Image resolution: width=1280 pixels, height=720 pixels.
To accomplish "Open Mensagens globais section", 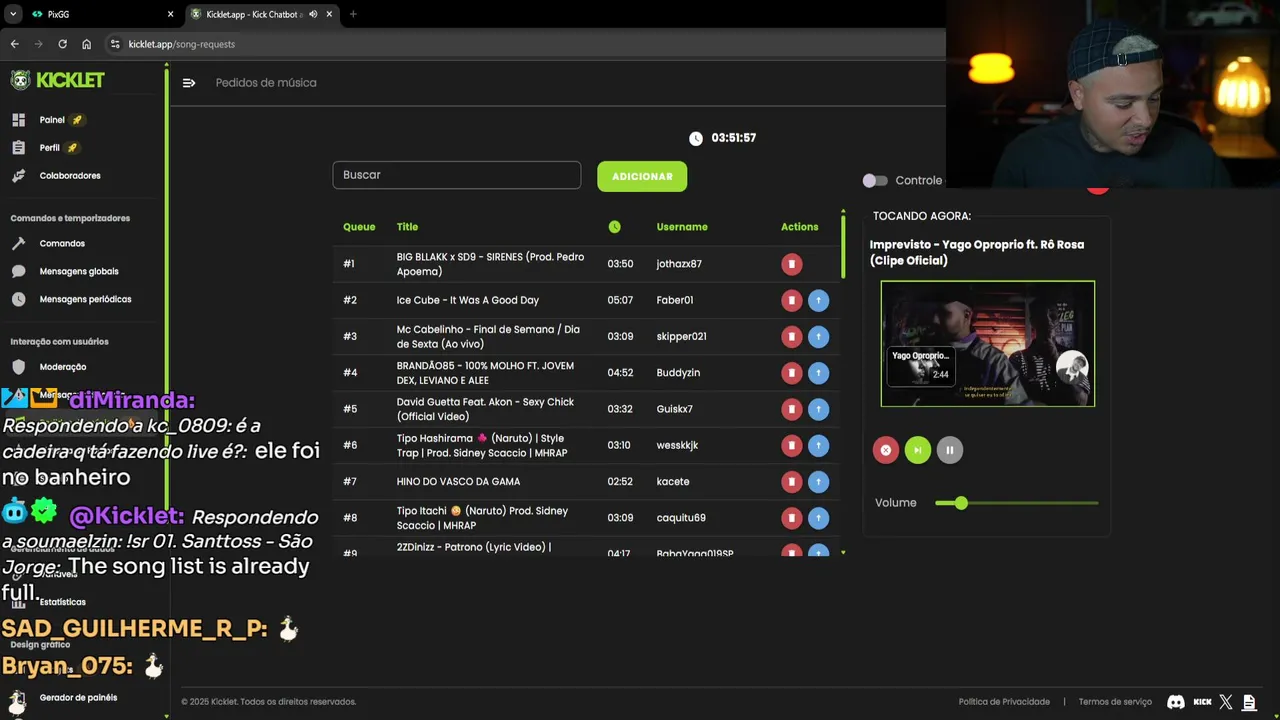I will tap(65, 272).
